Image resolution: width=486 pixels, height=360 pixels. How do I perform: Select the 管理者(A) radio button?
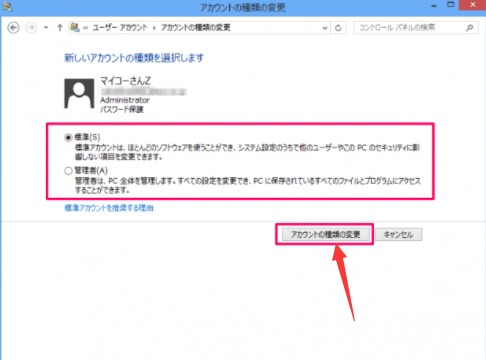coord(68,171)
